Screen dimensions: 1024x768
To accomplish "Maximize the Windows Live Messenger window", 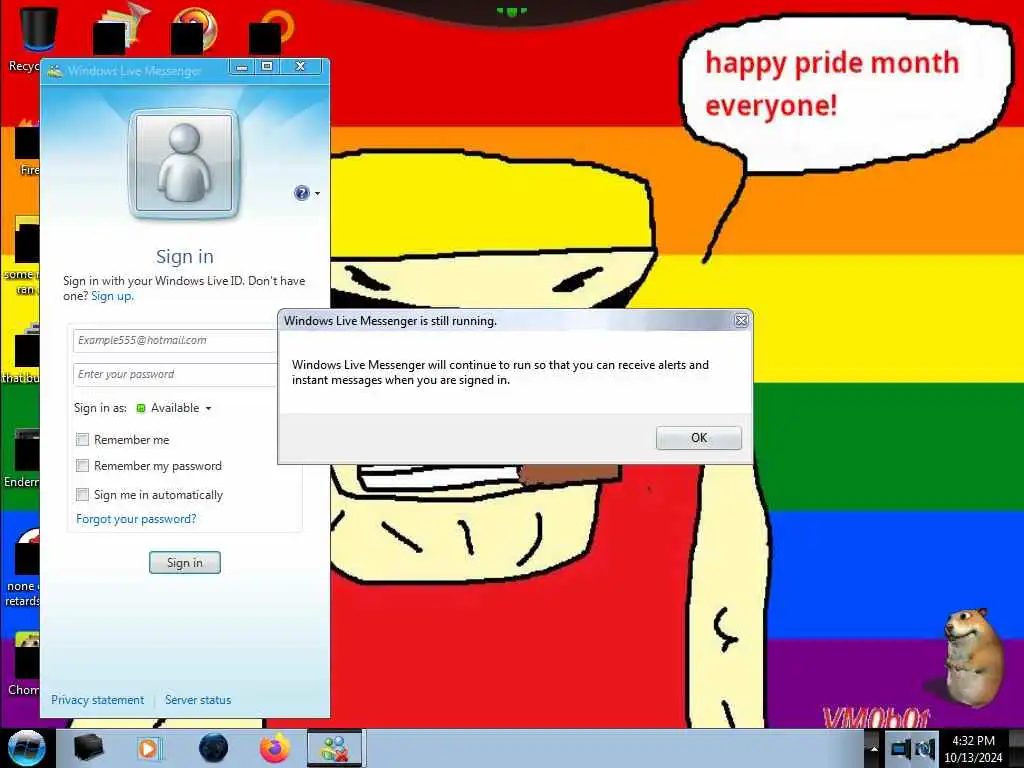I will pyautogui.click(x=267, y=67).
